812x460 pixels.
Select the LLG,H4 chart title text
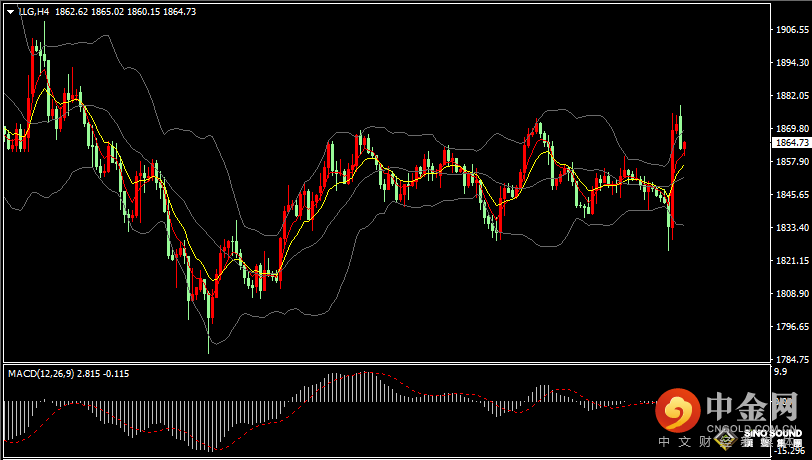(34, 11)
